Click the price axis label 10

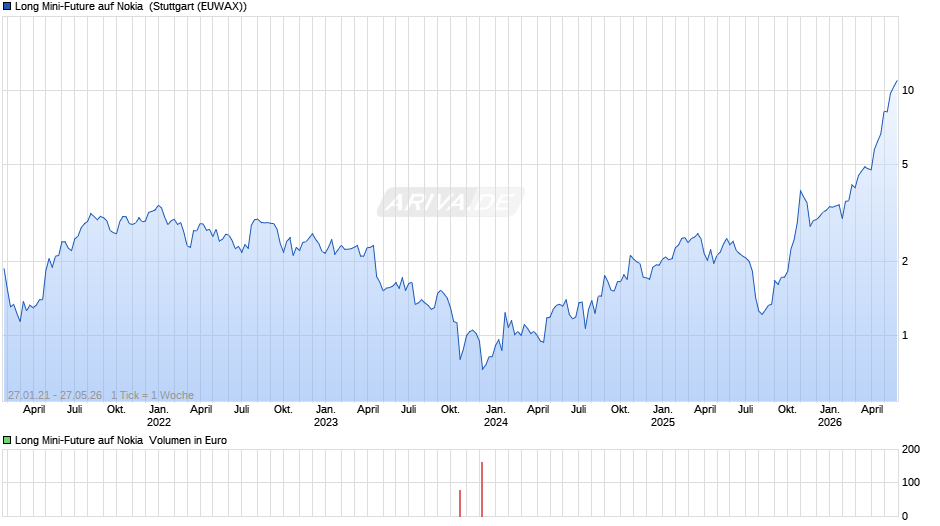click(908, 91)
